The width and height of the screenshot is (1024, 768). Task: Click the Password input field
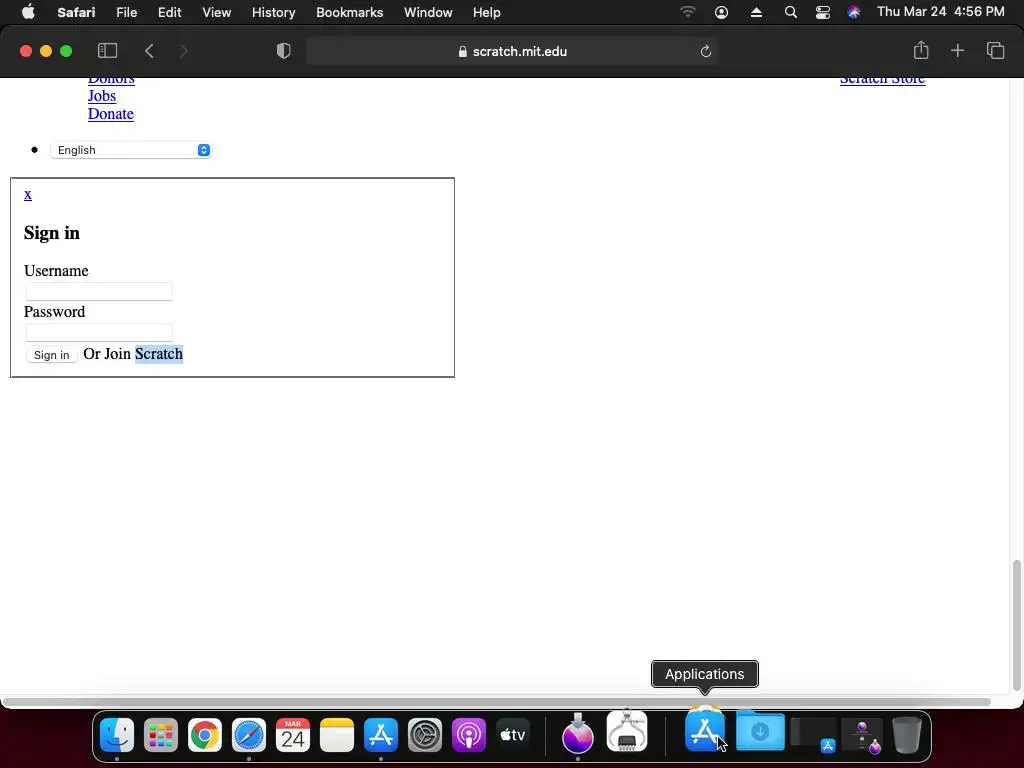tap(99, 332)
